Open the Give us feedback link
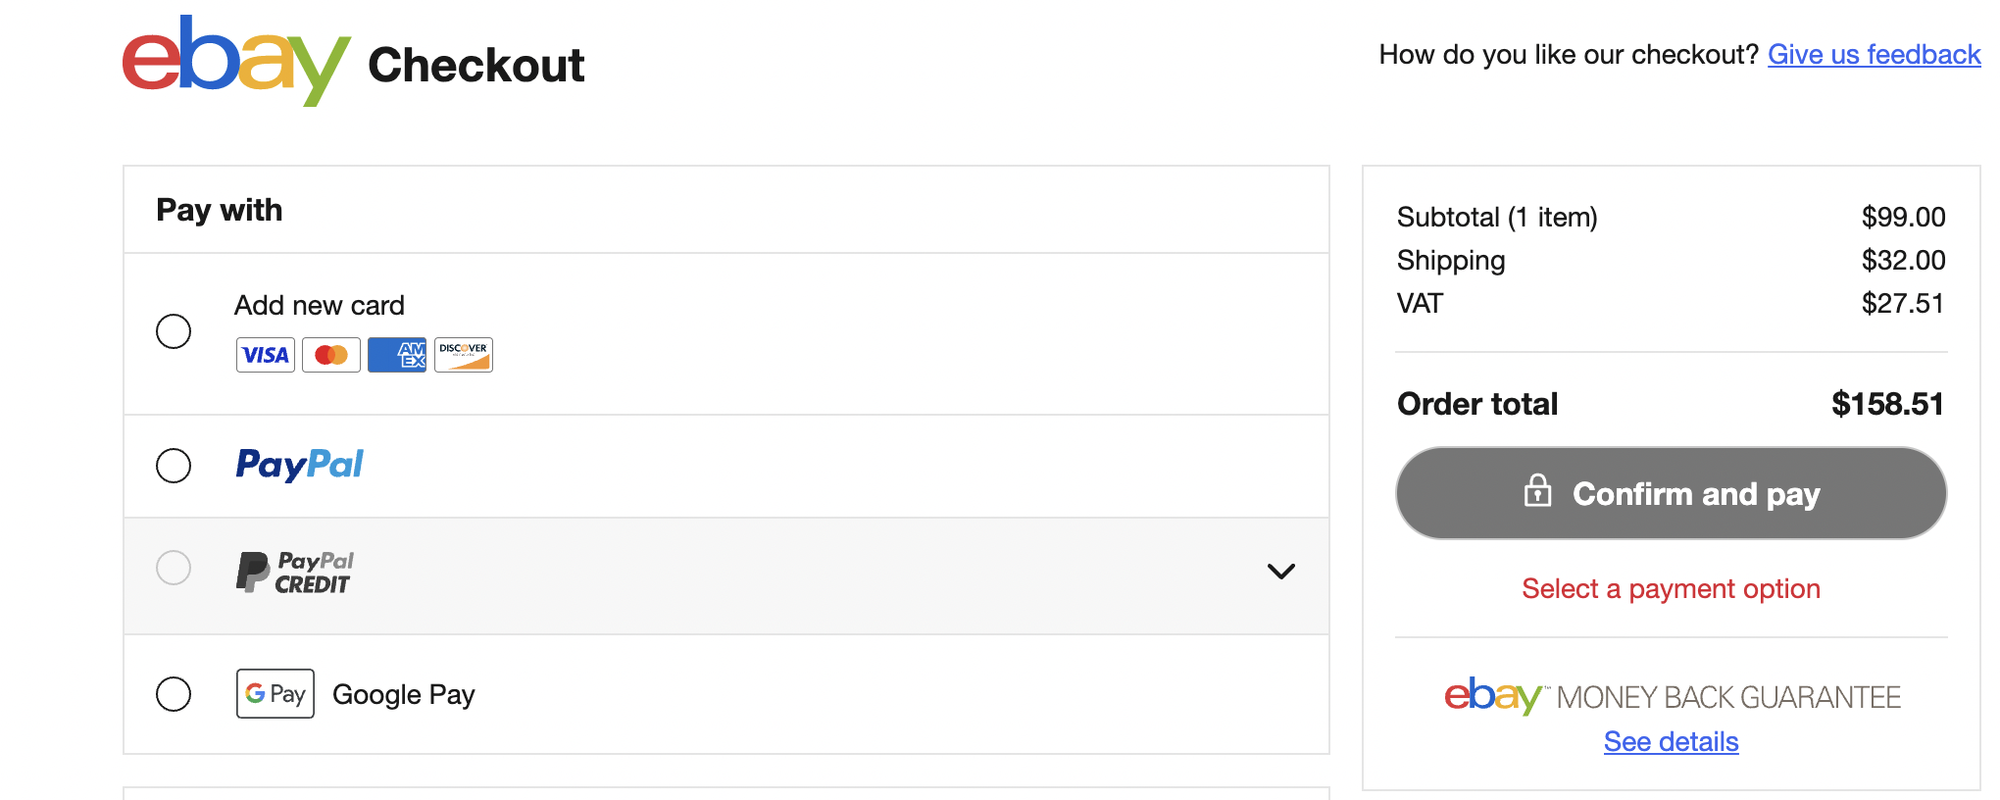The height and width of the screenshot is (800, 2000). (1874, 54)
